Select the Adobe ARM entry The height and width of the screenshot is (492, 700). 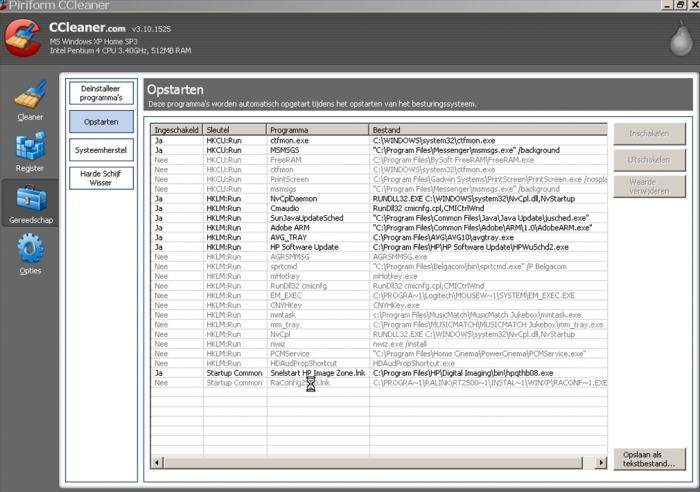pyautogui.click(x=379, y=228)
